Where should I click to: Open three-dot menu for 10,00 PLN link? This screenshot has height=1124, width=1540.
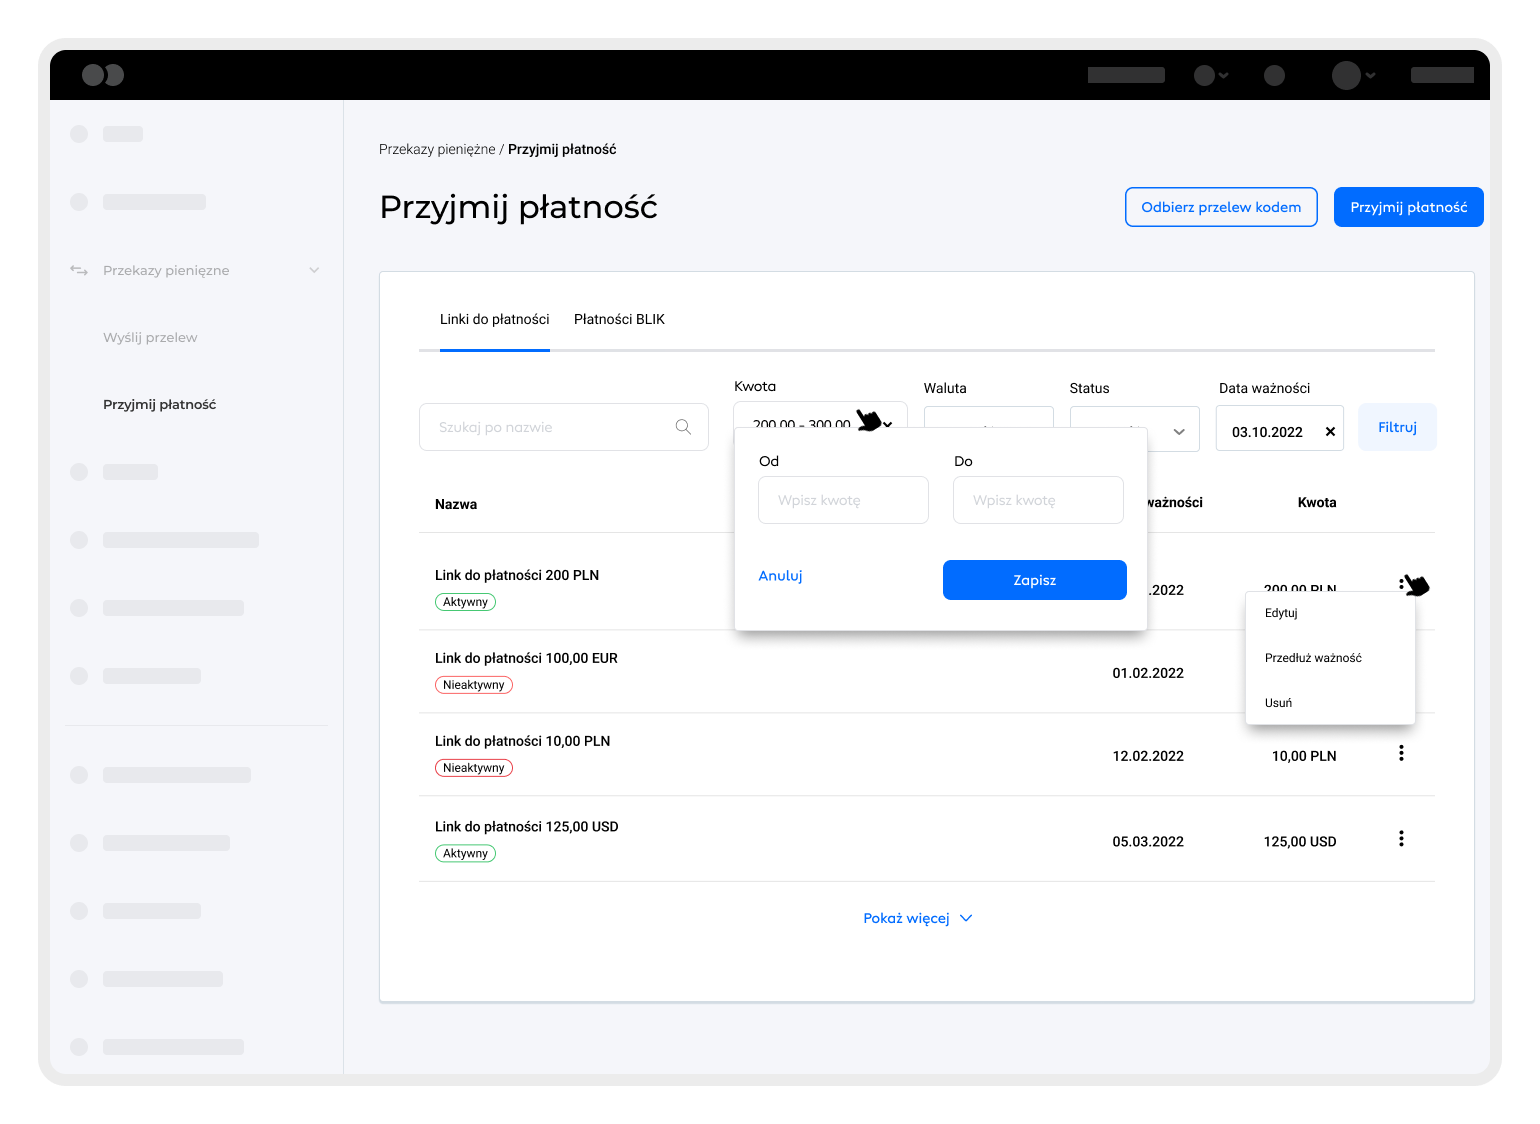[x=1401, y=753]
